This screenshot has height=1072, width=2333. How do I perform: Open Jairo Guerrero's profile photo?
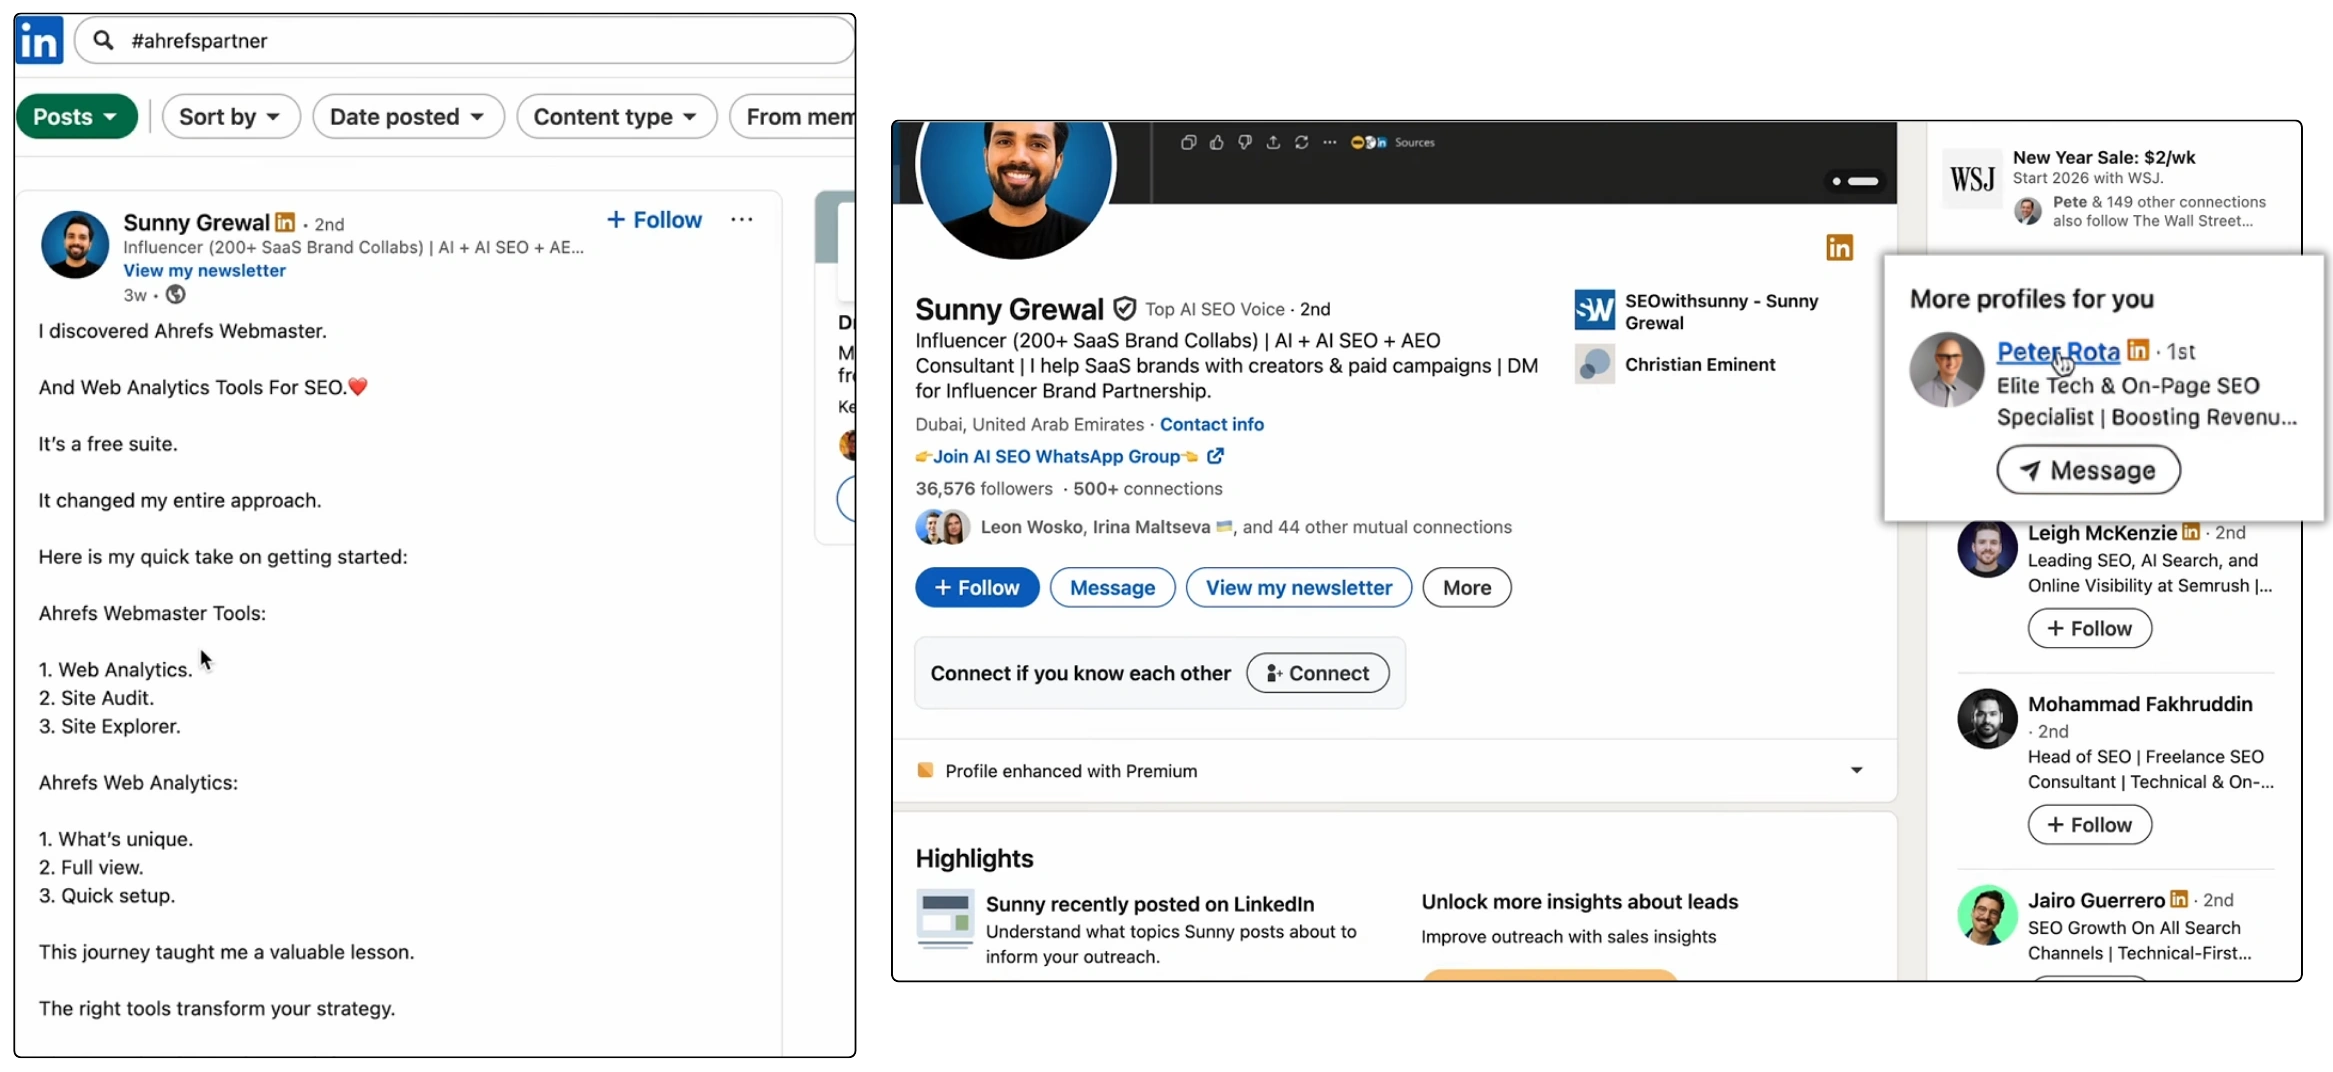point(1987,914)
